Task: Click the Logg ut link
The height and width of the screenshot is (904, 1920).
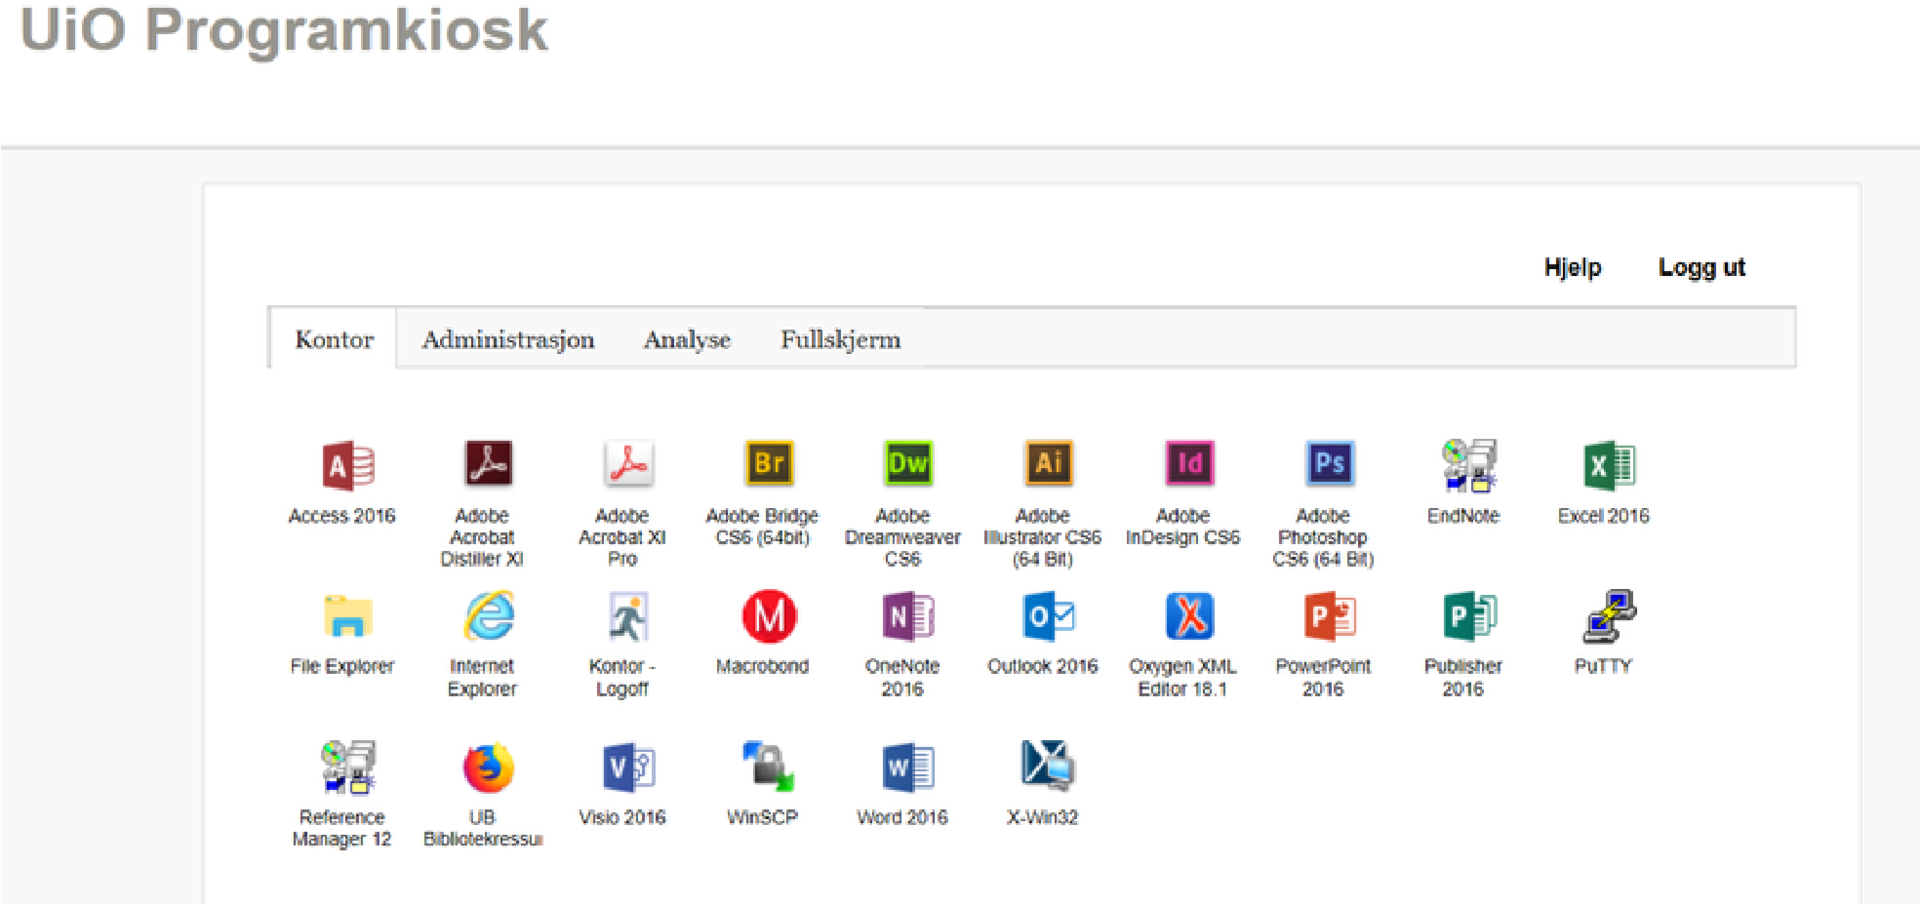Action: pos(1701,267)
